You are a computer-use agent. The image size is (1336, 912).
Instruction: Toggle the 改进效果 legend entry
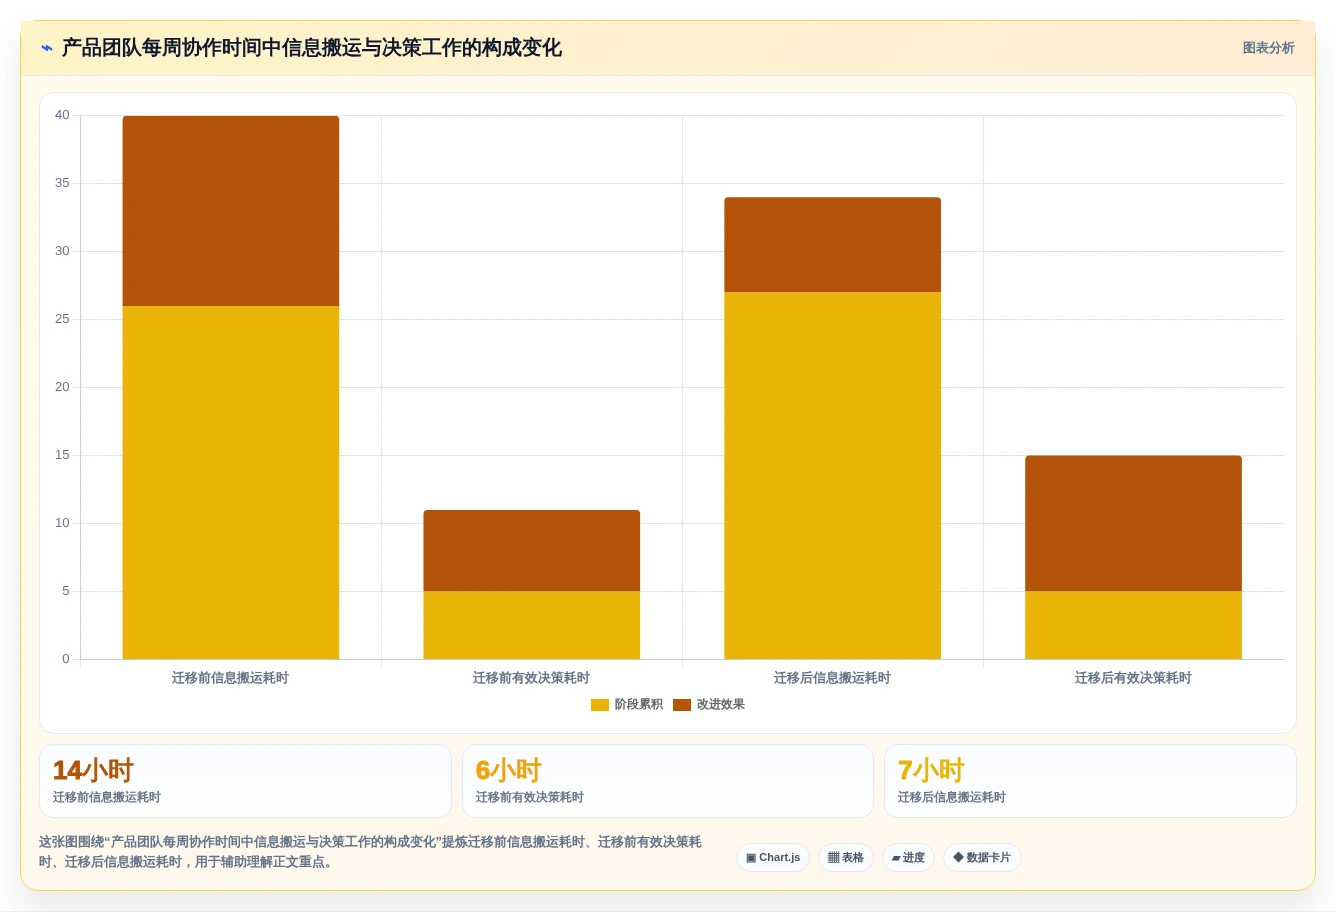click(709, 705)
